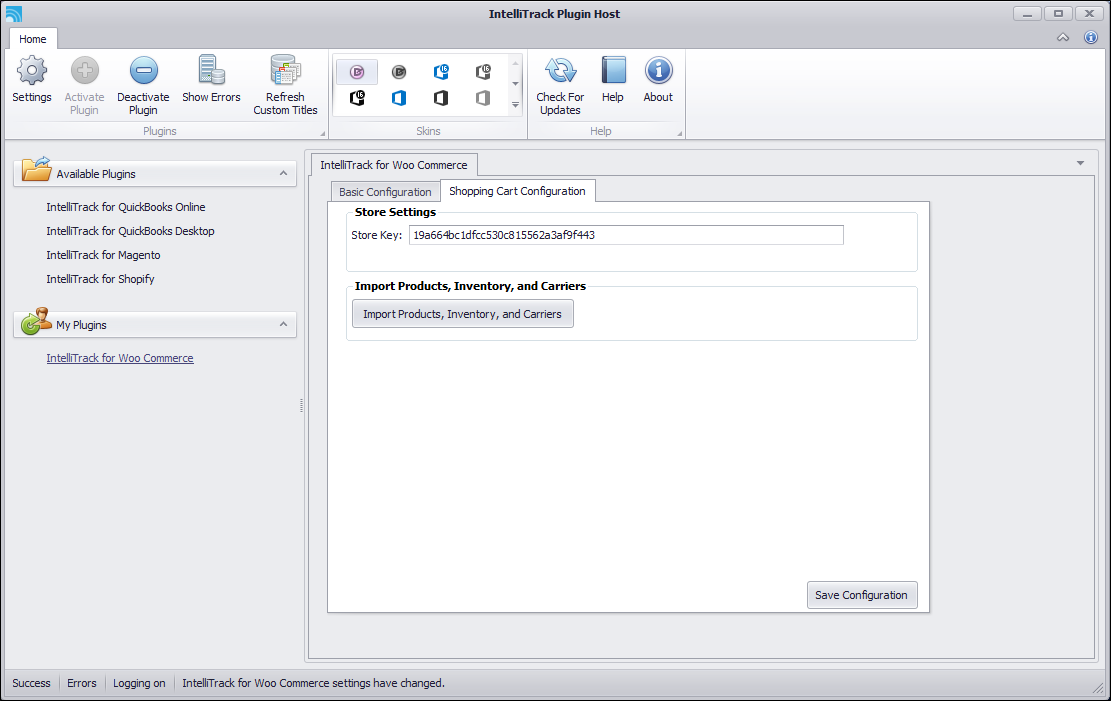
Task: Select the light gray Office 2013 skin
Action: click(x=483, y=98)
